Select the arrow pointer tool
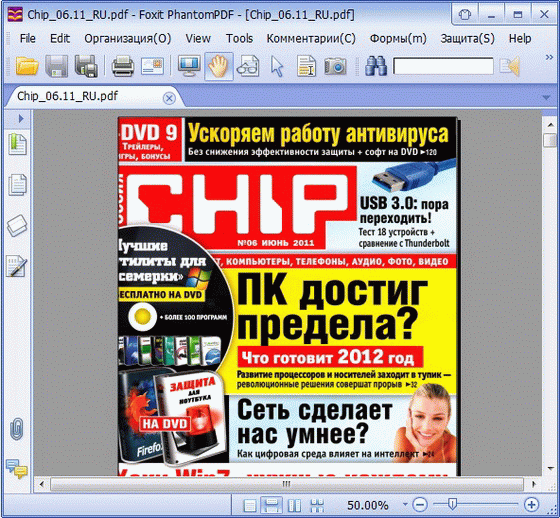The width and height of the screenshot is (560, 518). pos(277,66)
